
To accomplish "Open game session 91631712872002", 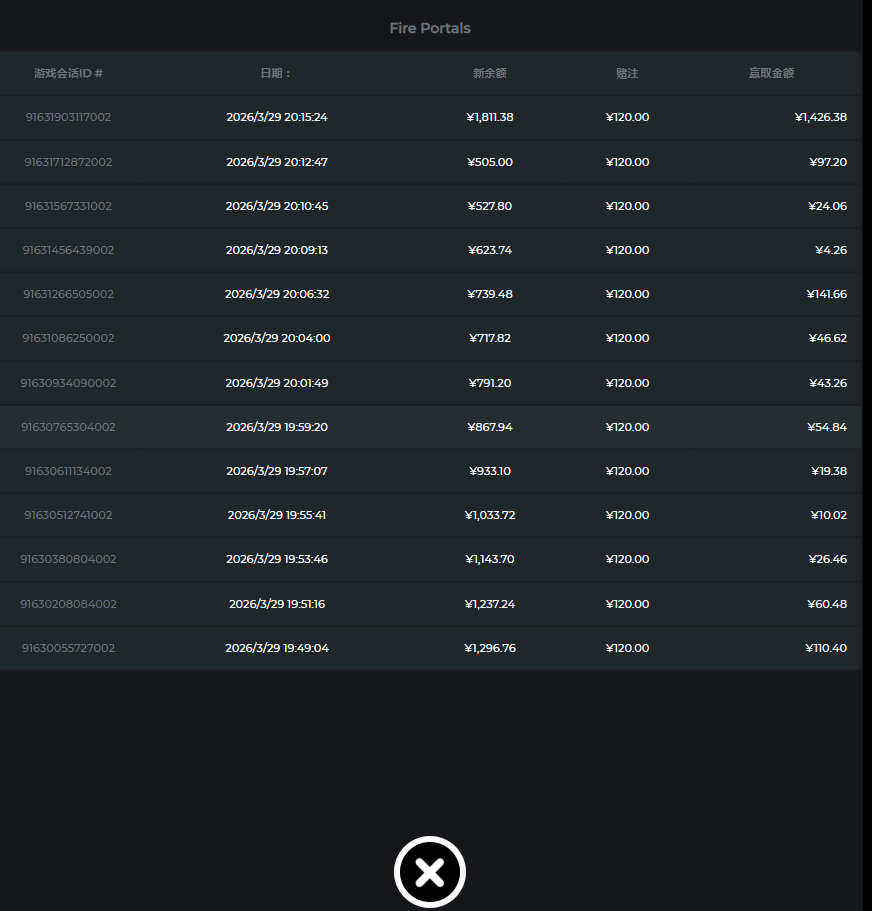I will pyautogui.click(x=68, y=162).
